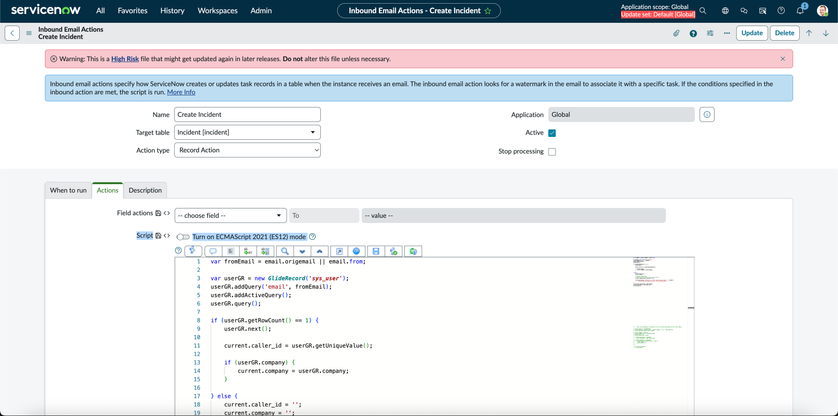This screenshot has height=416, width=838.
Task: Click find next down arrow in script toolbar
Action: (x=302, y=251)
